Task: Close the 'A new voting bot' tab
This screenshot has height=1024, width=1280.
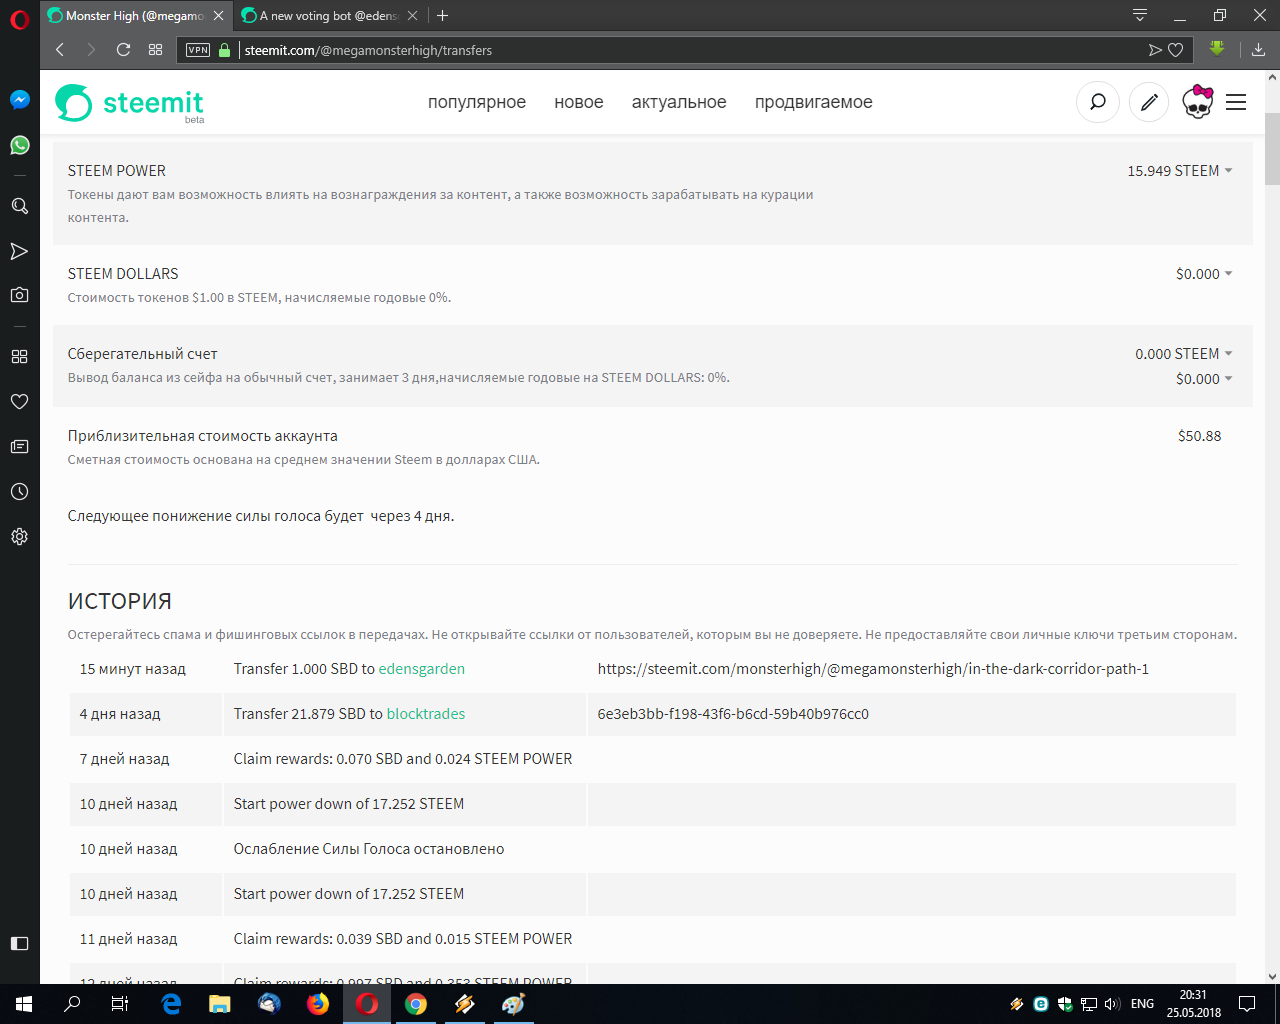Action: [x=412, y=16]
